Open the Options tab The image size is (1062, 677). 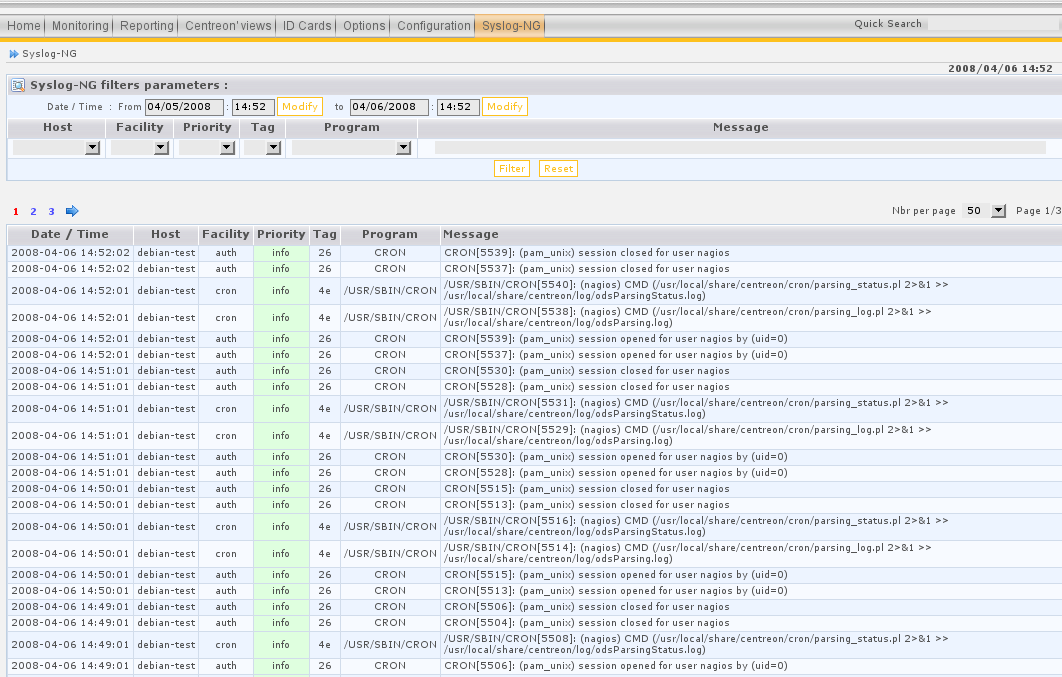point(364,26)
